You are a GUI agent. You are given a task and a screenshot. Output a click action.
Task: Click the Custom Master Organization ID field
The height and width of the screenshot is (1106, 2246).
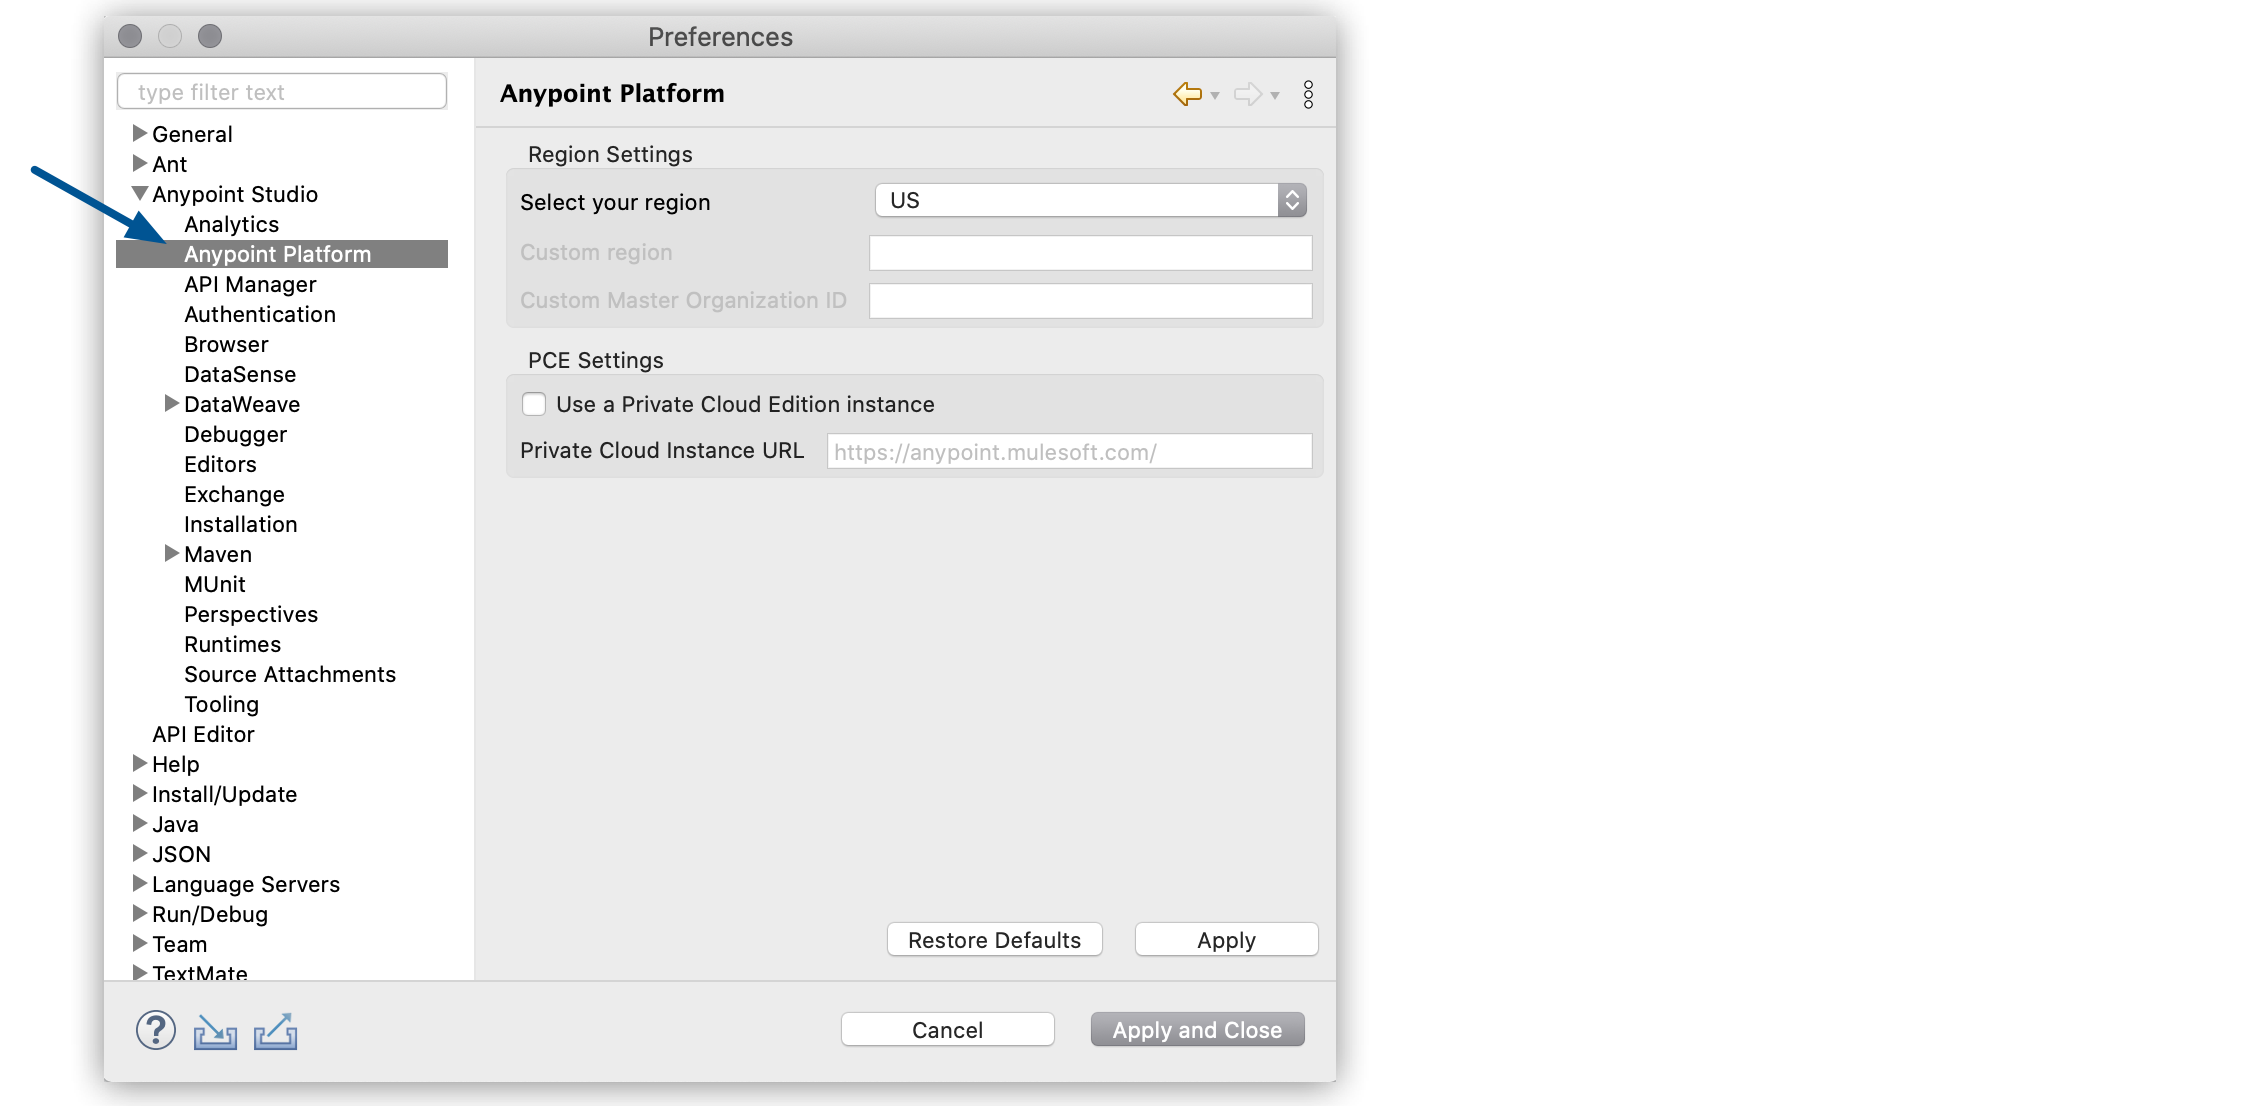tap(1093, 301)
